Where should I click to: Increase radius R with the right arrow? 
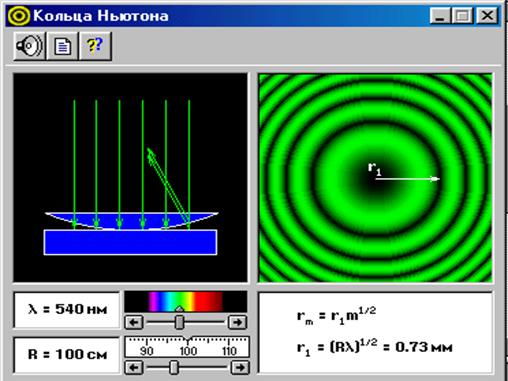point(240,367)
